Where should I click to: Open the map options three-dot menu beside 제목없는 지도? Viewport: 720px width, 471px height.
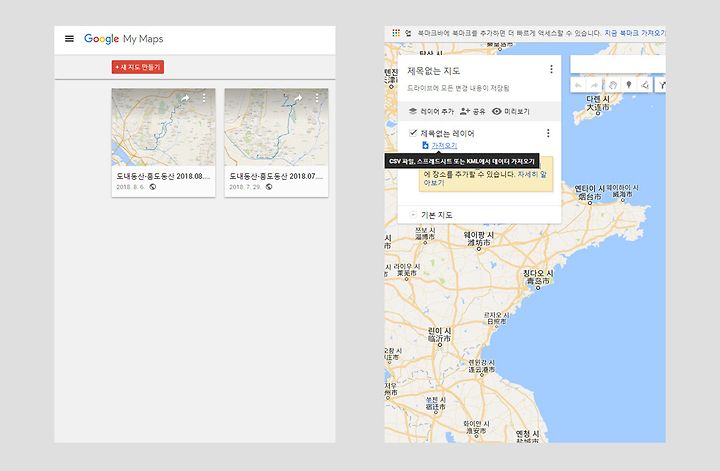coord(551,69)
